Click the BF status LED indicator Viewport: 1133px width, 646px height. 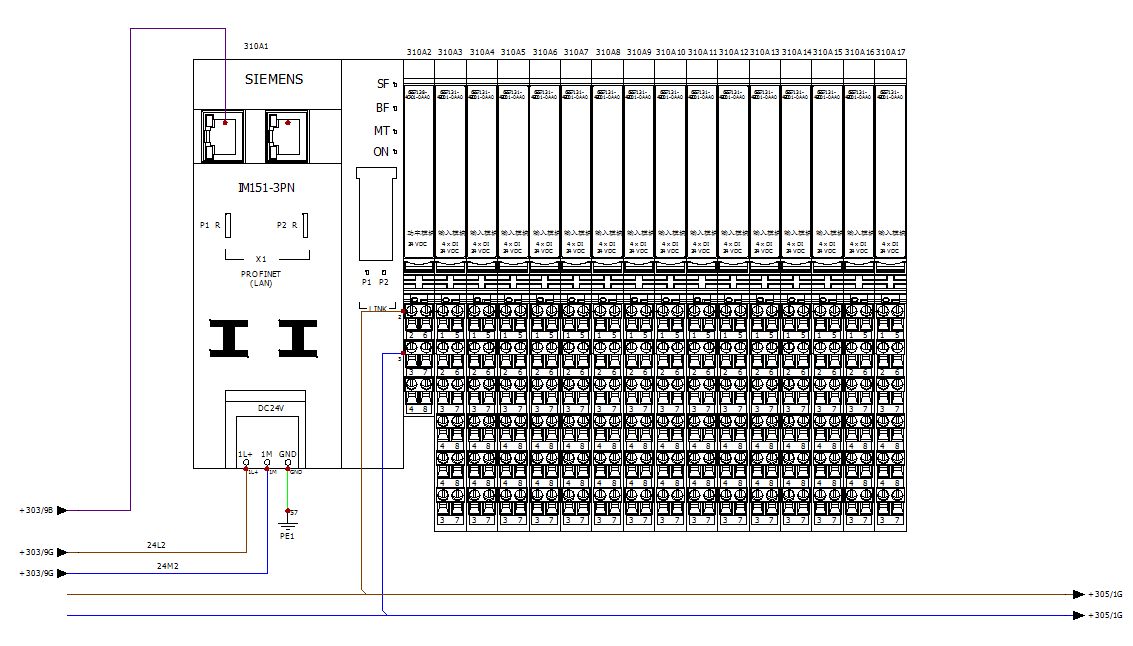point(395,108)
